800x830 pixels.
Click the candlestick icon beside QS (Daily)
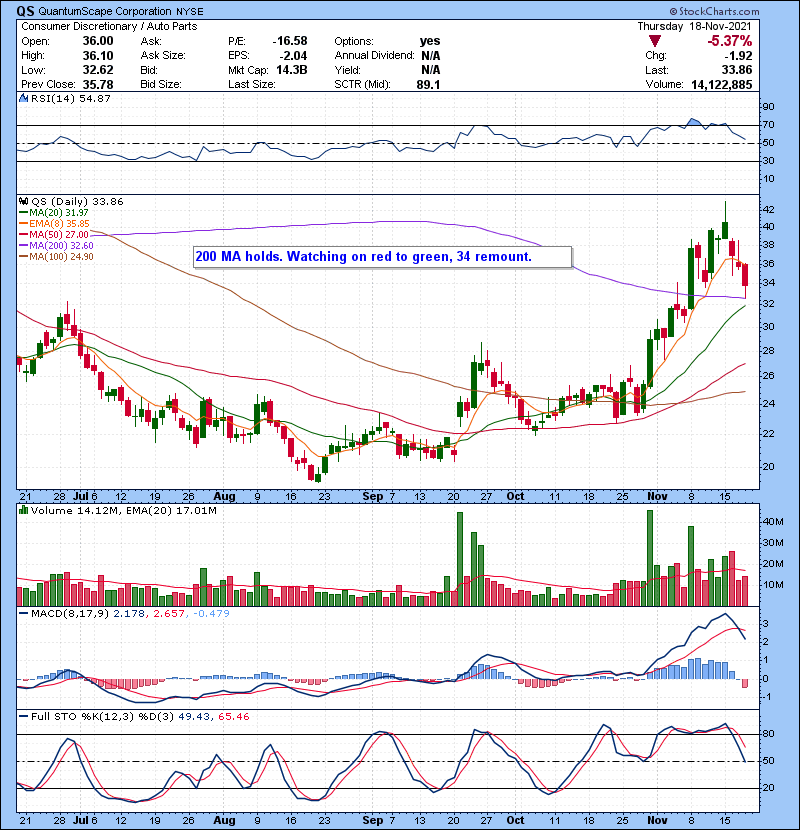point(23,201)
